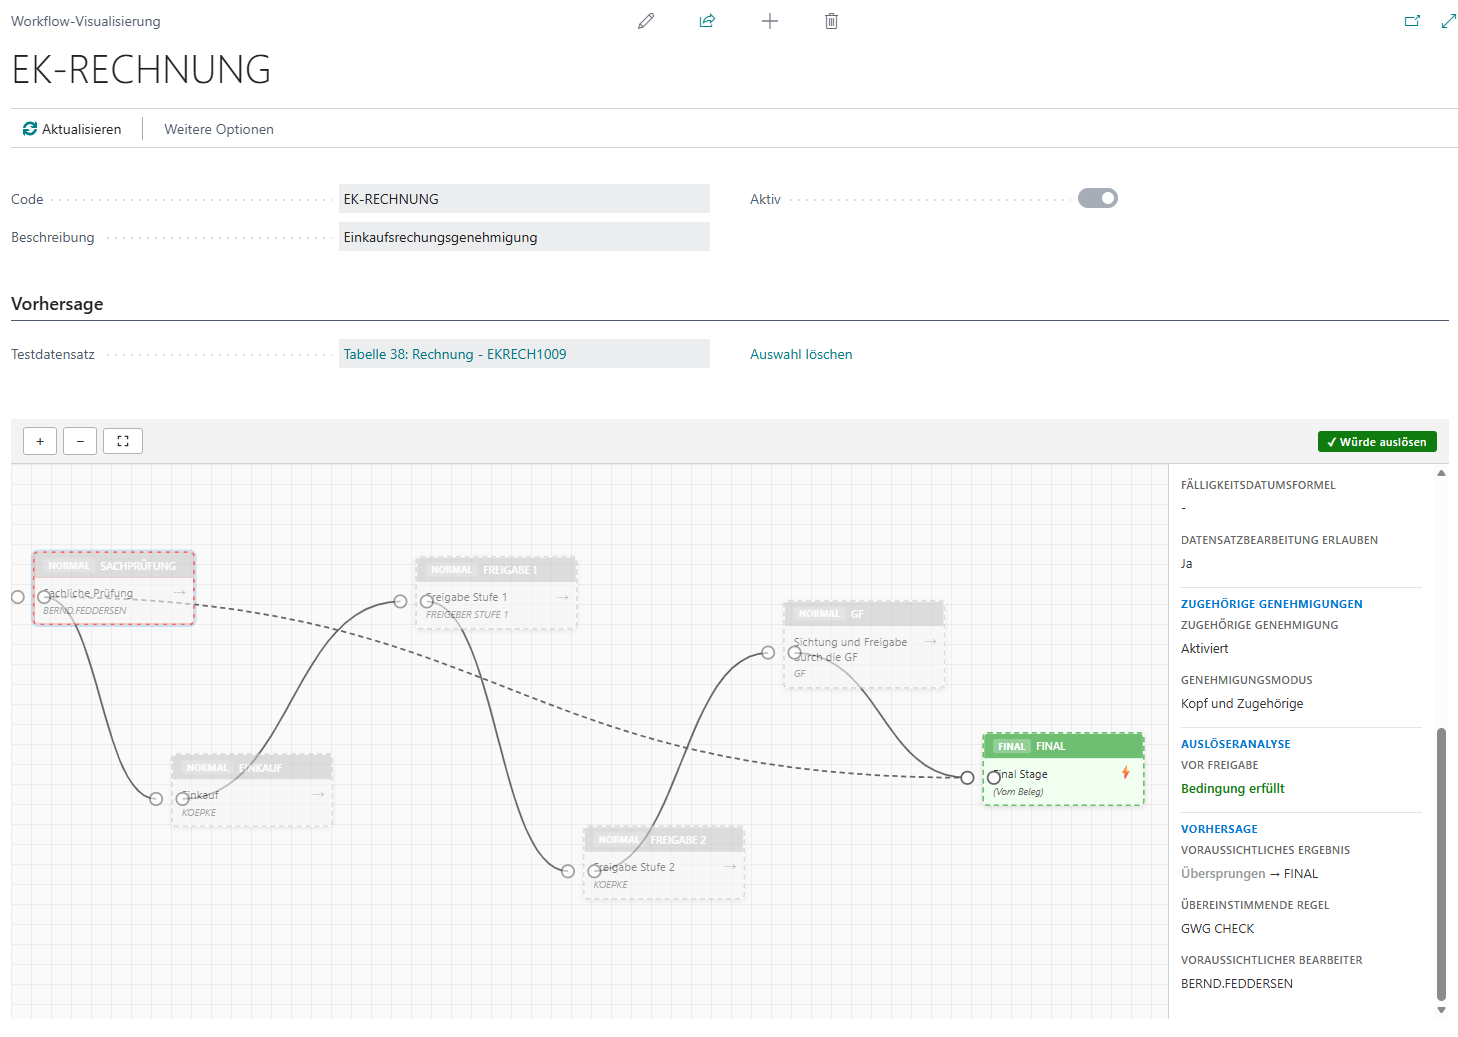
Task: Click Aktualisieren to refresh
Action: (x=72, y=129)
